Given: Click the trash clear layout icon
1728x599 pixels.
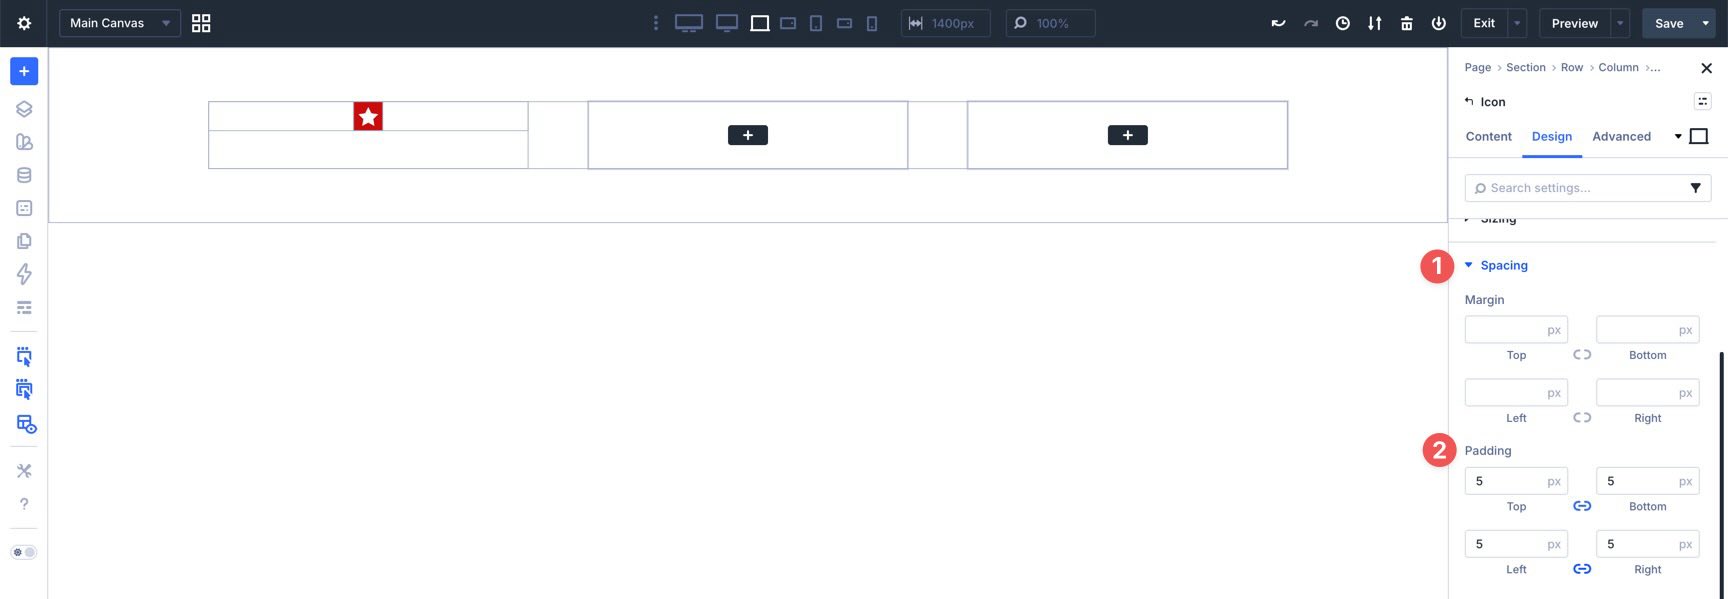Looking at the screenshot, I should [1407, 23].
